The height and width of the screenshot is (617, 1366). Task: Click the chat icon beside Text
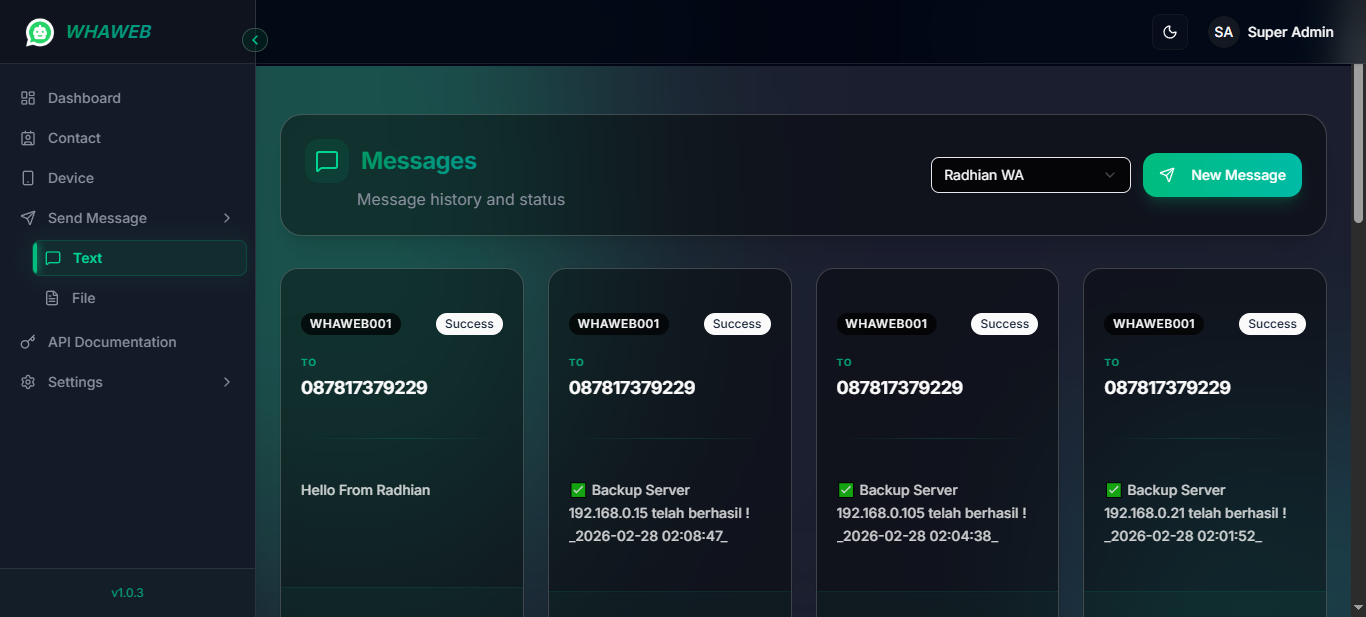tap(54, 257)
